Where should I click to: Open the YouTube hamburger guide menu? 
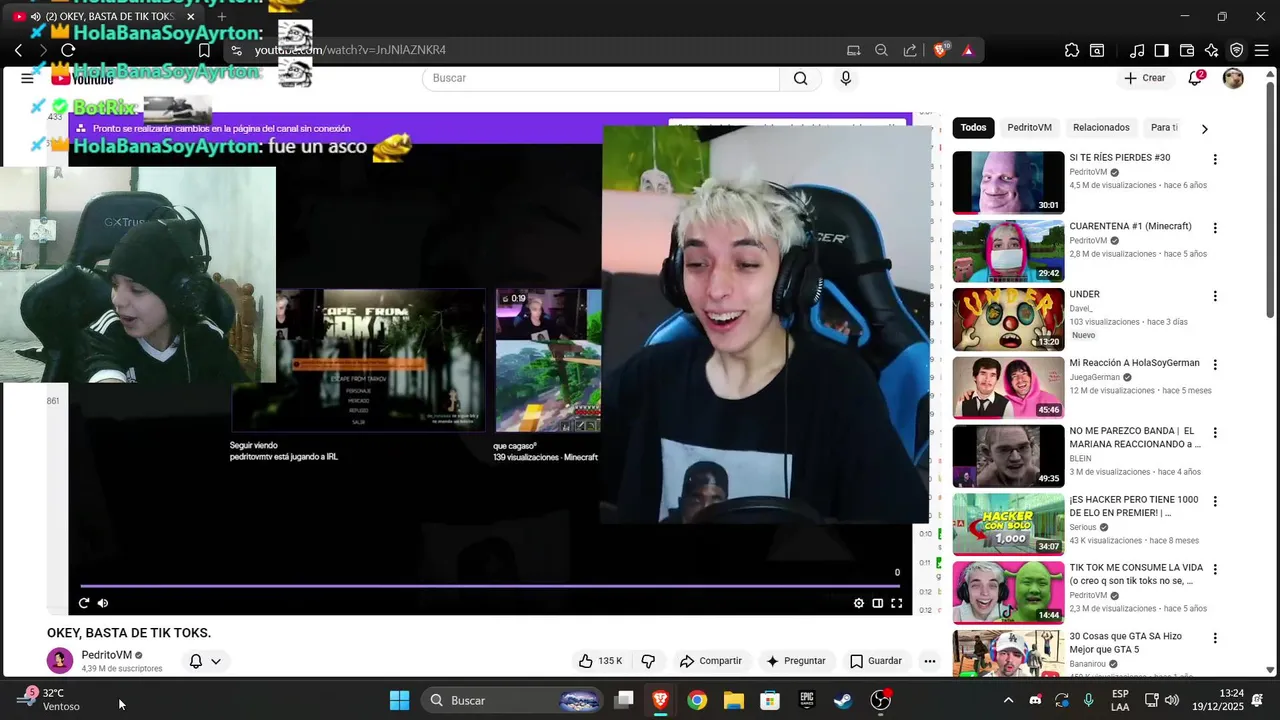pyautogui.click(x=27, y=78)
